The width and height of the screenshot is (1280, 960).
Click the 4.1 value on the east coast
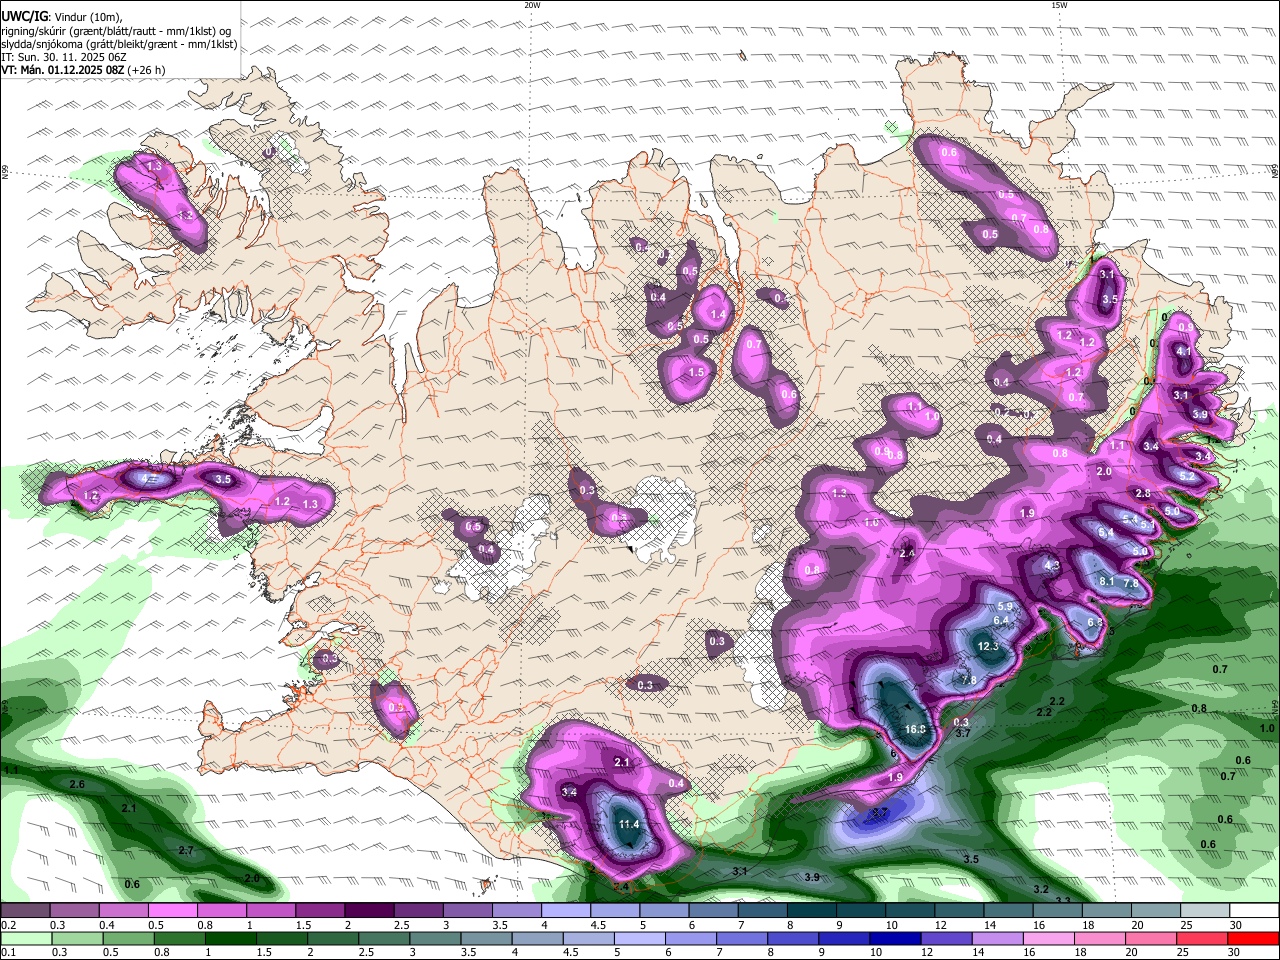pos(1183,351)
